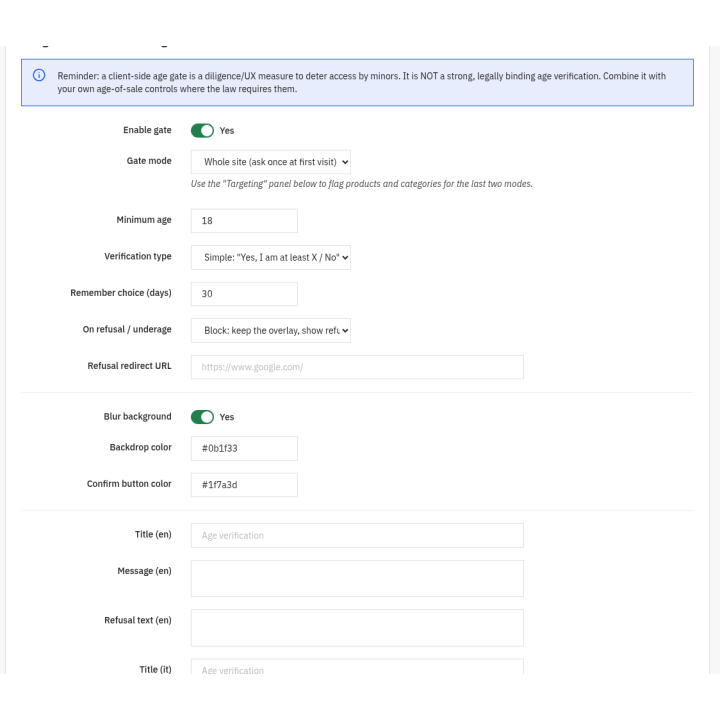The width and height of the screenshot is (720, 720).
Task: Click the Message (en) text area
Action: (x=357, y=579)
